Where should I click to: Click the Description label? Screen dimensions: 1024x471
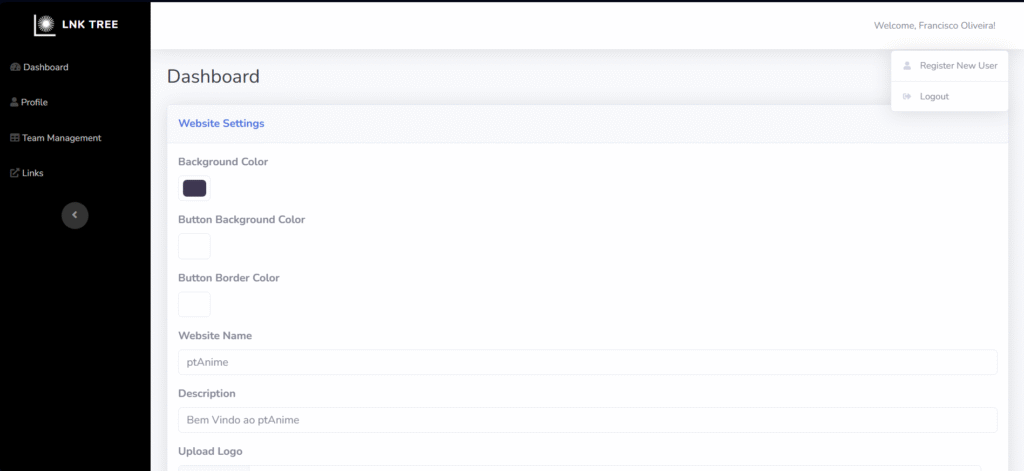pyautogui.click(x=207, y=393)
